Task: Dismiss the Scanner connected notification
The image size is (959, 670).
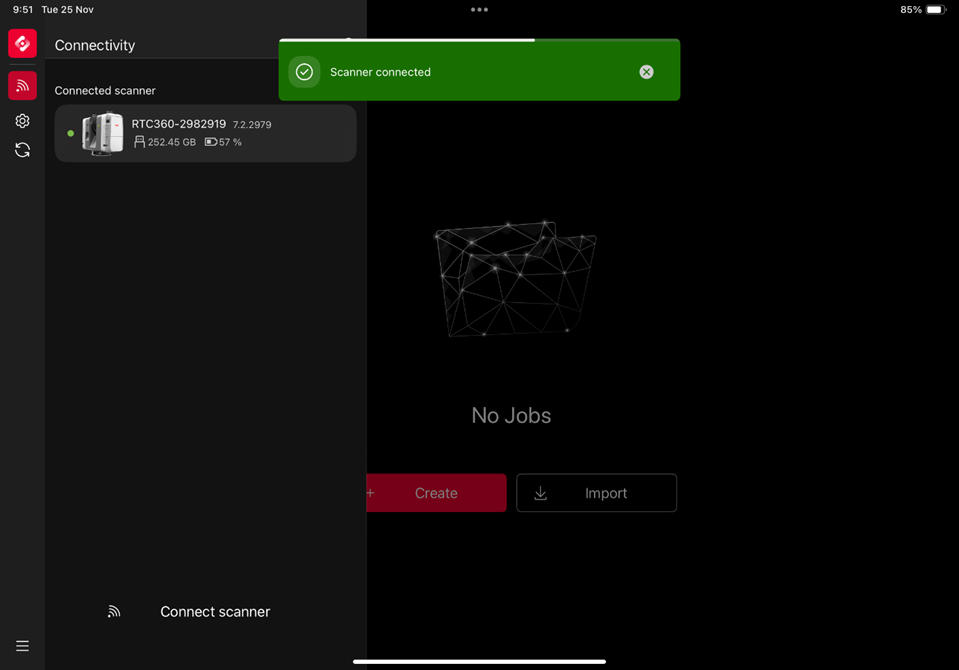Action: (x=646, y=72)
